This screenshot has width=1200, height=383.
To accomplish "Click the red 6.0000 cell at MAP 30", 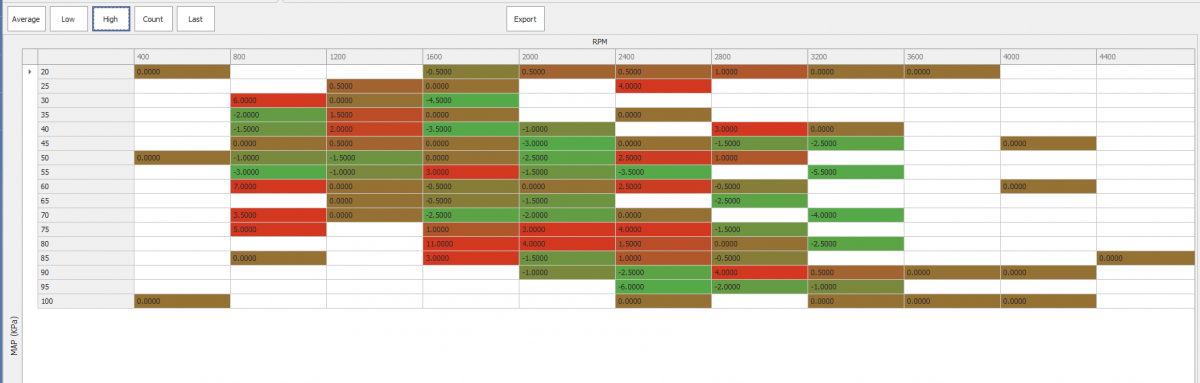I will coord(279,101).
